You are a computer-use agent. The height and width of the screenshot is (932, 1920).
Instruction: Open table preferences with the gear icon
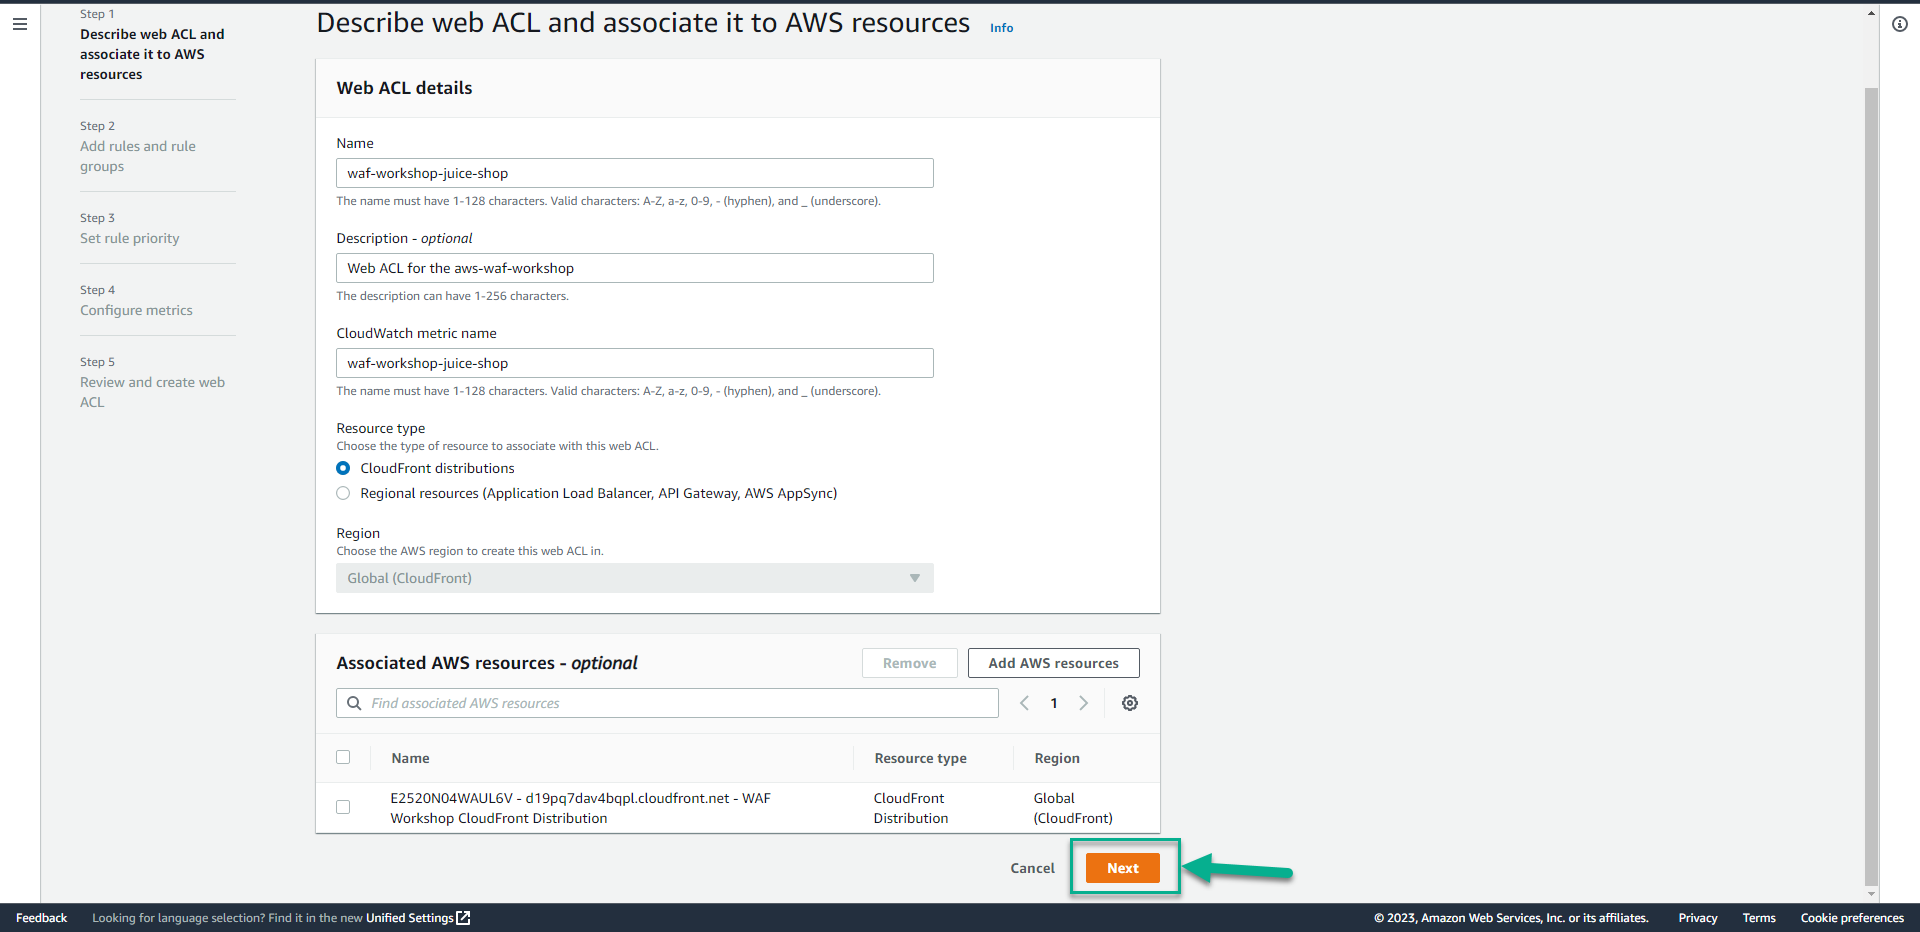pyautogui.click(x=1130, y=703)
